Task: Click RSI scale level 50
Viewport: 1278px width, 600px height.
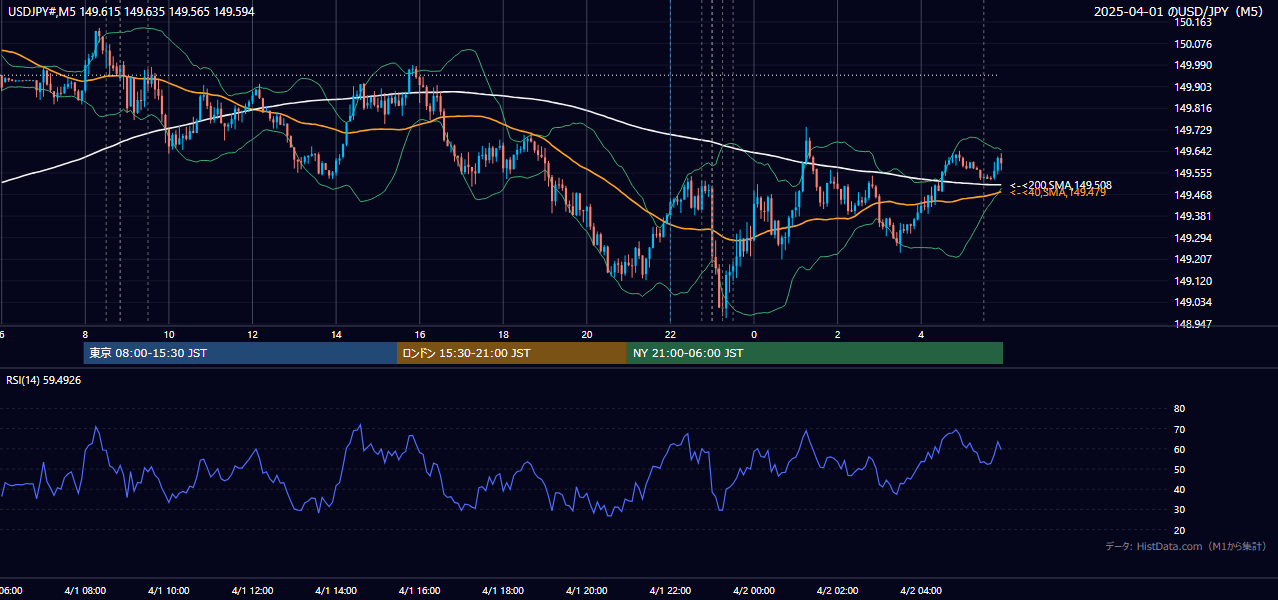Action: (1179, 469)
